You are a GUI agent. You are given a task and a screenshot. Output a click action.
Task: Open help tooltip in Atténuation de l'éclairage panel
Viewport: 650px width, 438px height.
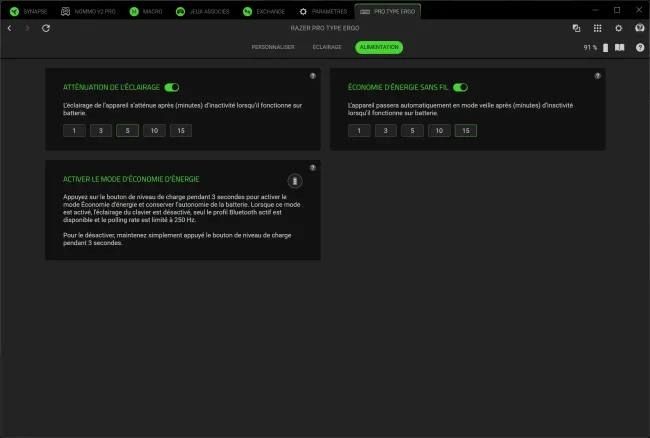tap(313, 76)
